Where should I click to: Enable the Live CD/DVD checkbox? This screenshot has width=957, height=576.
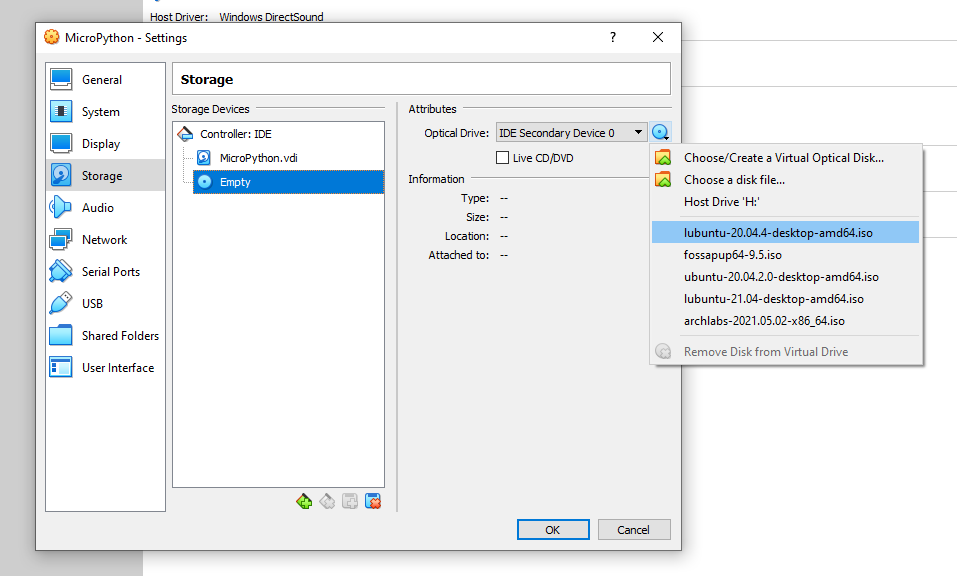point(502,158)
